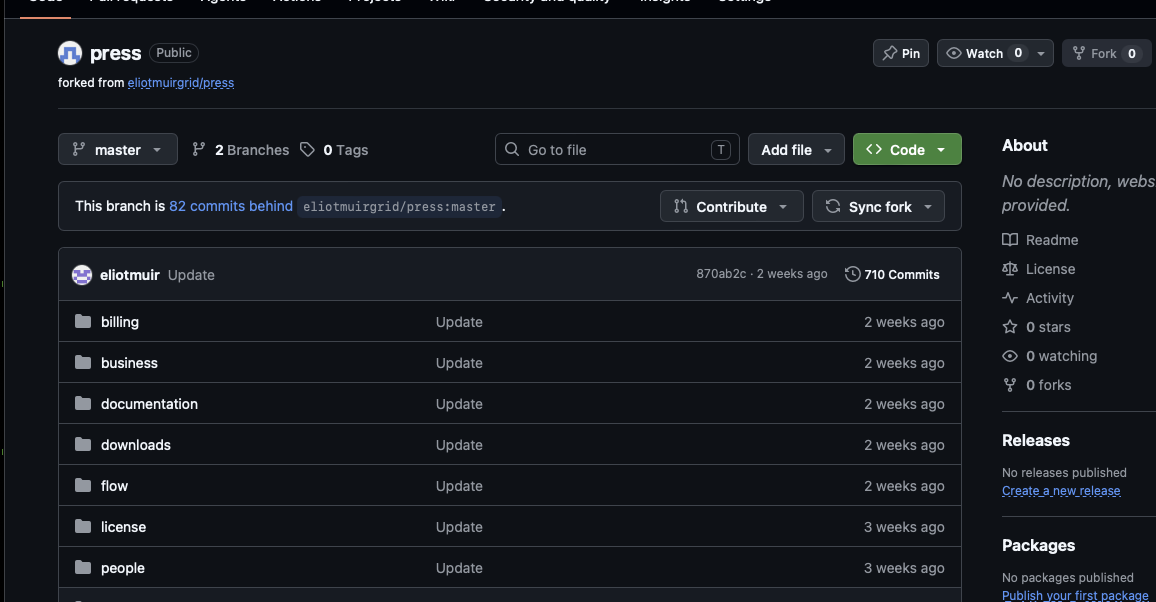Click the documentation folder icon
1156x602 pixels.
83,404
